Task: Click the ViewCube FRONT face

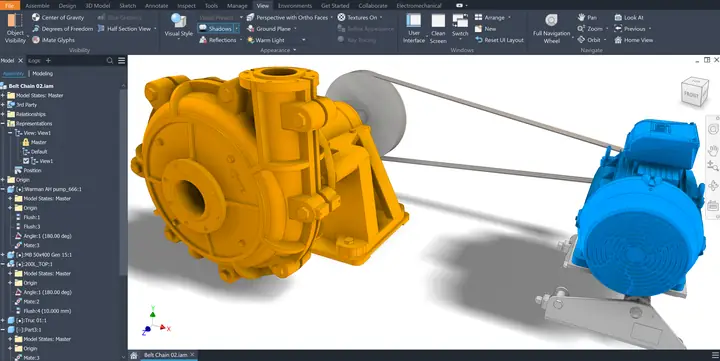Action: (691, 94)
